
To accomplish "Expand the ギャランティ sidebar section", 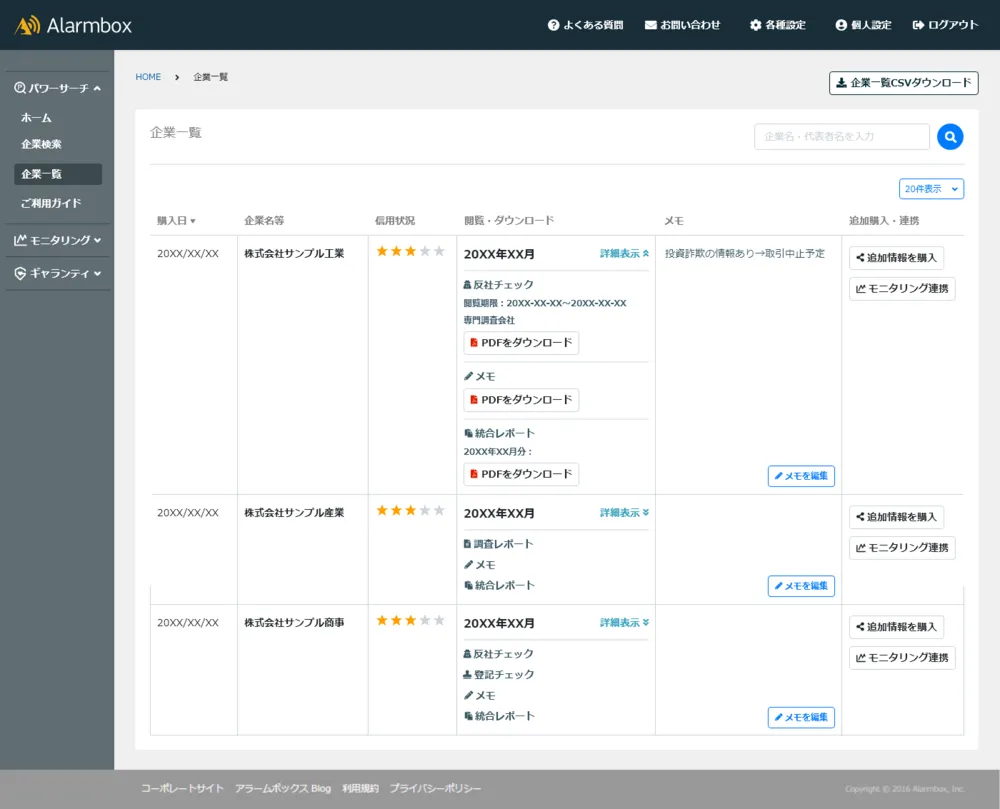I will coord(58,273).
